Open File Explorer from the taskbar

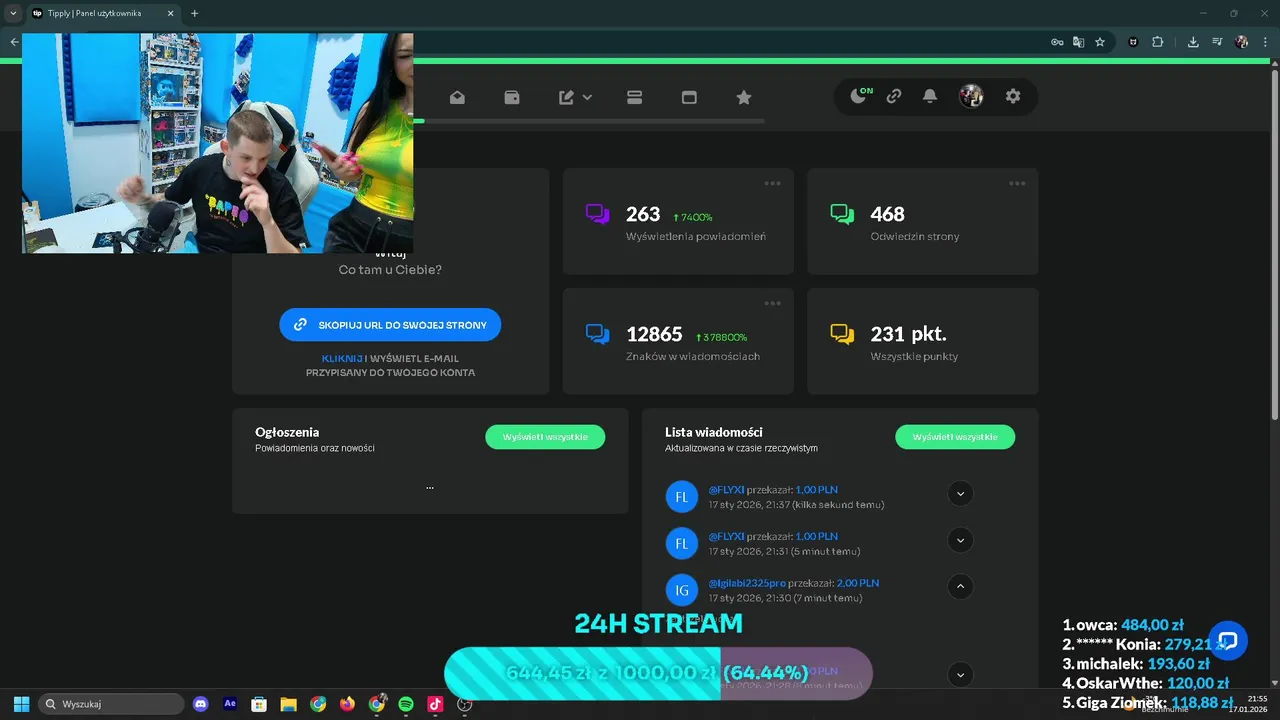point(288,704)
